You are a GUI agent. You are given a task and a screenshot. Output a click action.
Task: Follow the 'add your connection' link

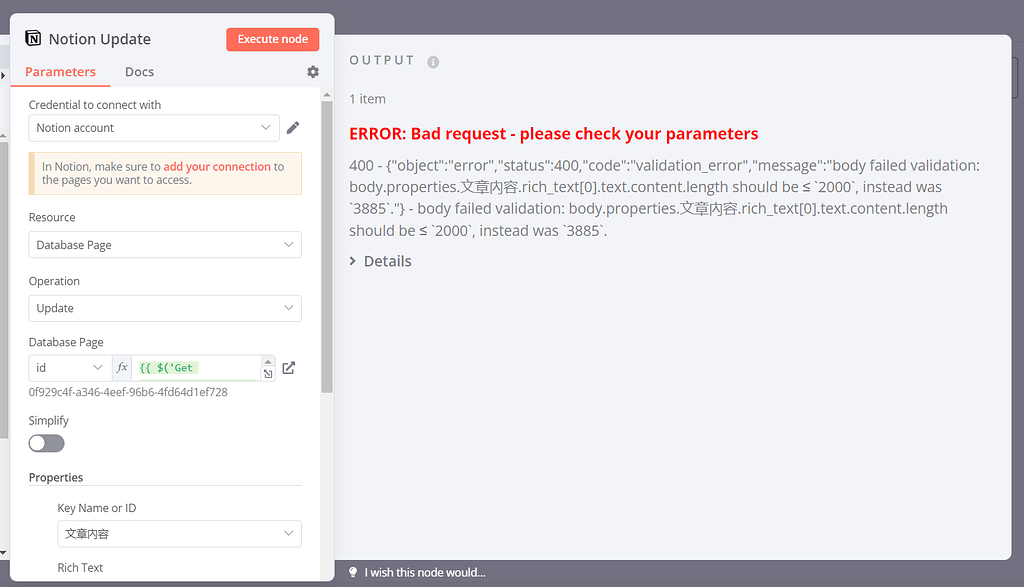pos(217,167)
